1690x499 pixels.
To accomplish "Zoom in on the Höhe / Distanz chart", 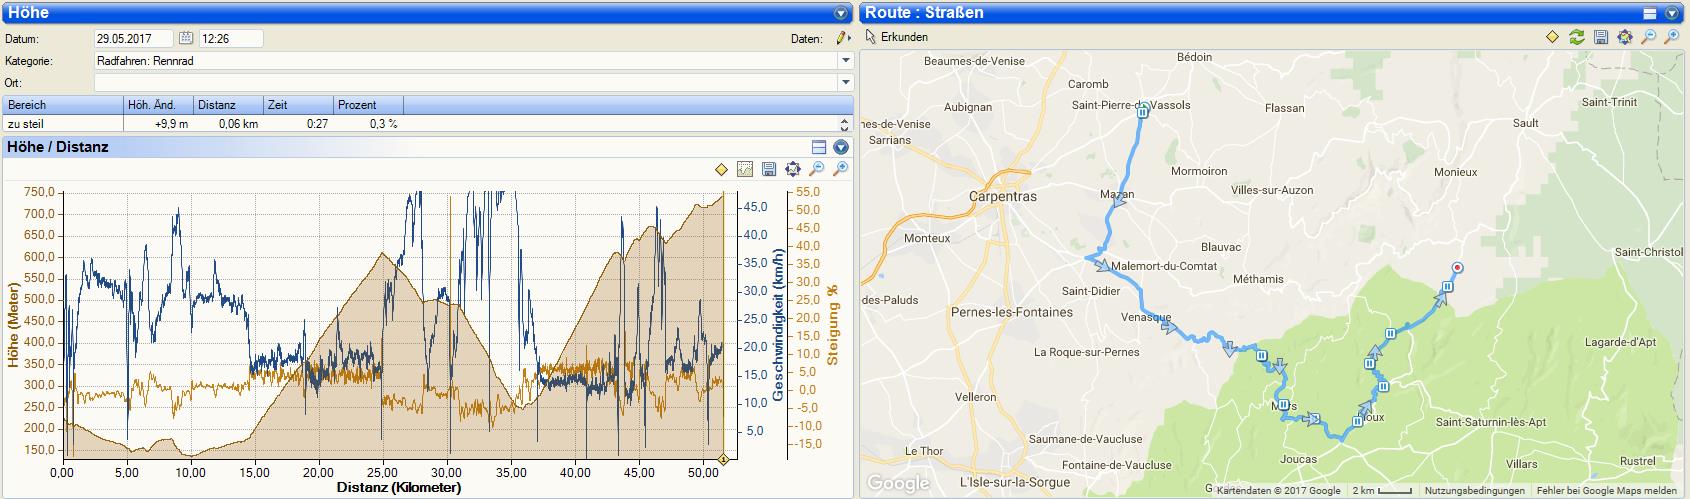I will 841,169.
